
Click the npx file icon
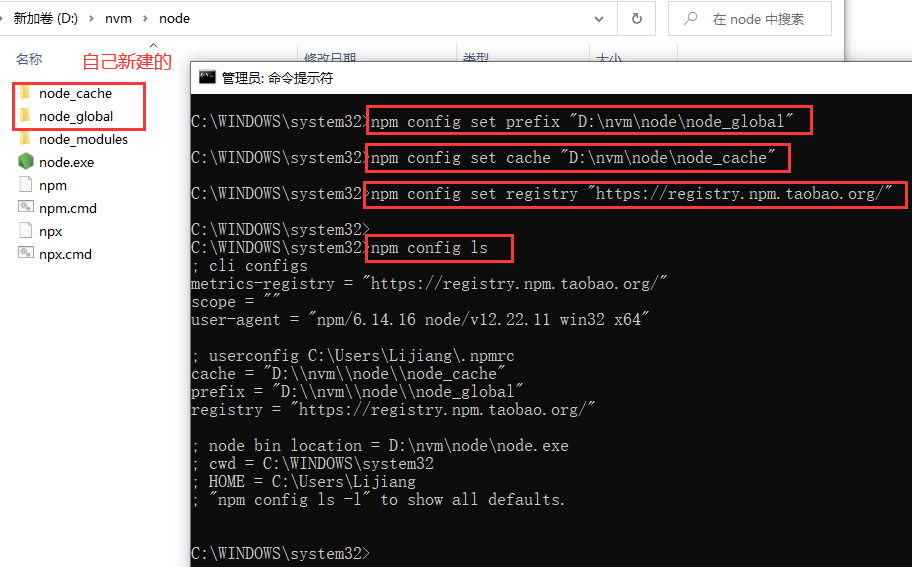(26, 231)
